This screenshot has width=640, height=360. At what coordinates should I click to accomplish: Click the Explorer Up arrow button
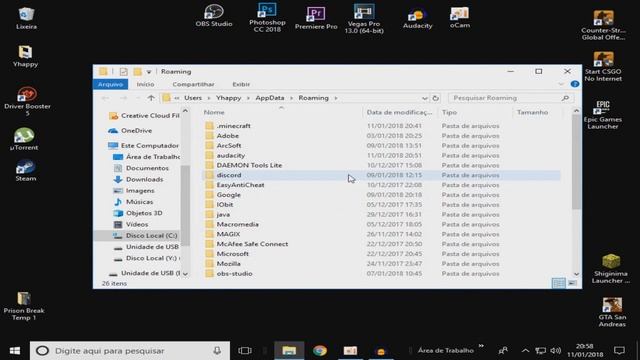[x=151, y=98]
